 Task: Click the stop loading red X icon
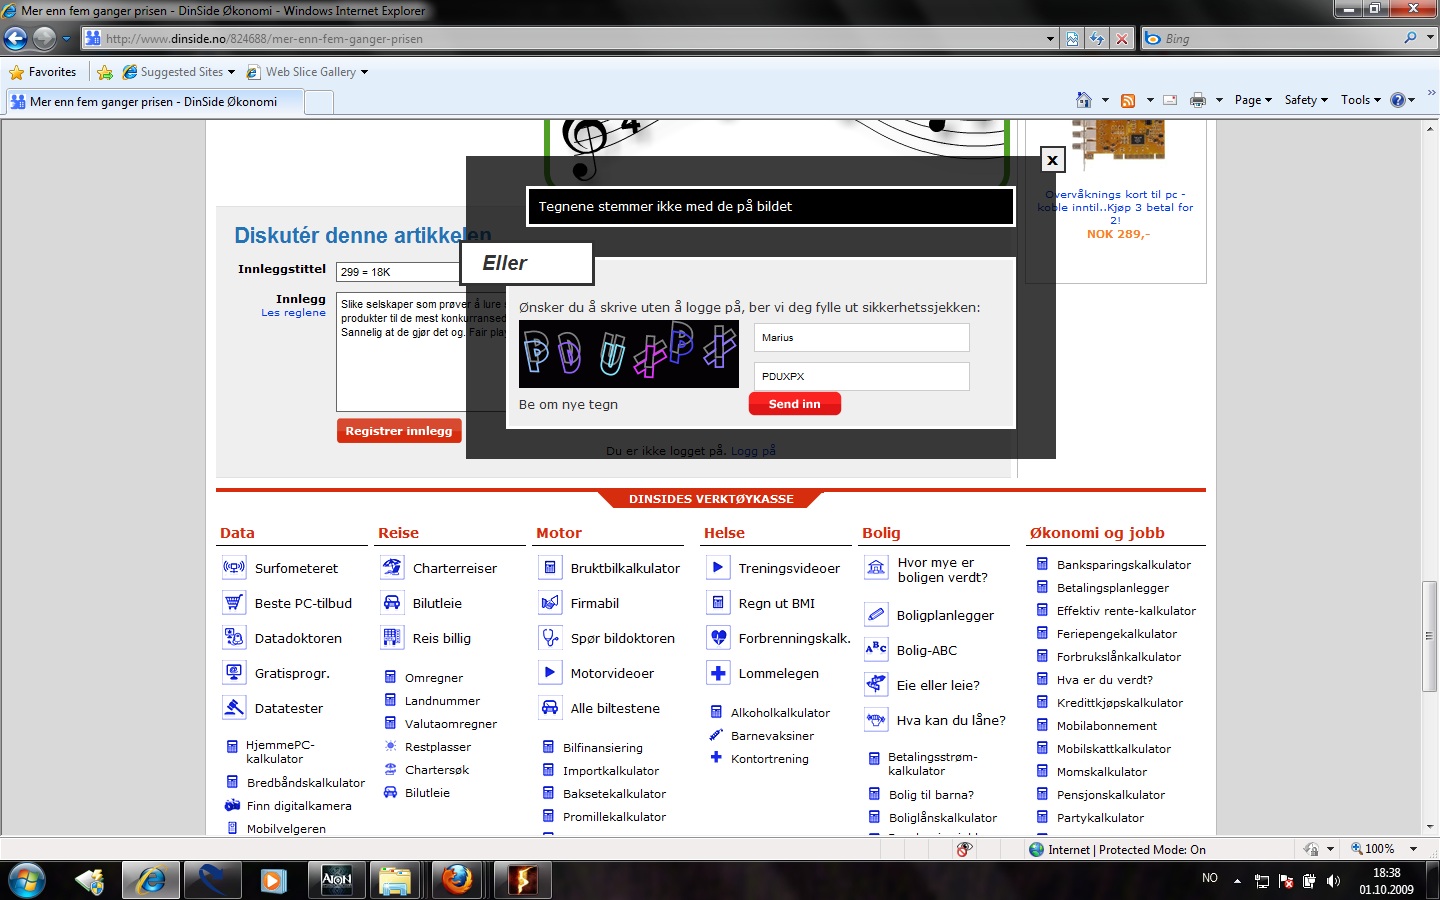(x=1122, y=39)
